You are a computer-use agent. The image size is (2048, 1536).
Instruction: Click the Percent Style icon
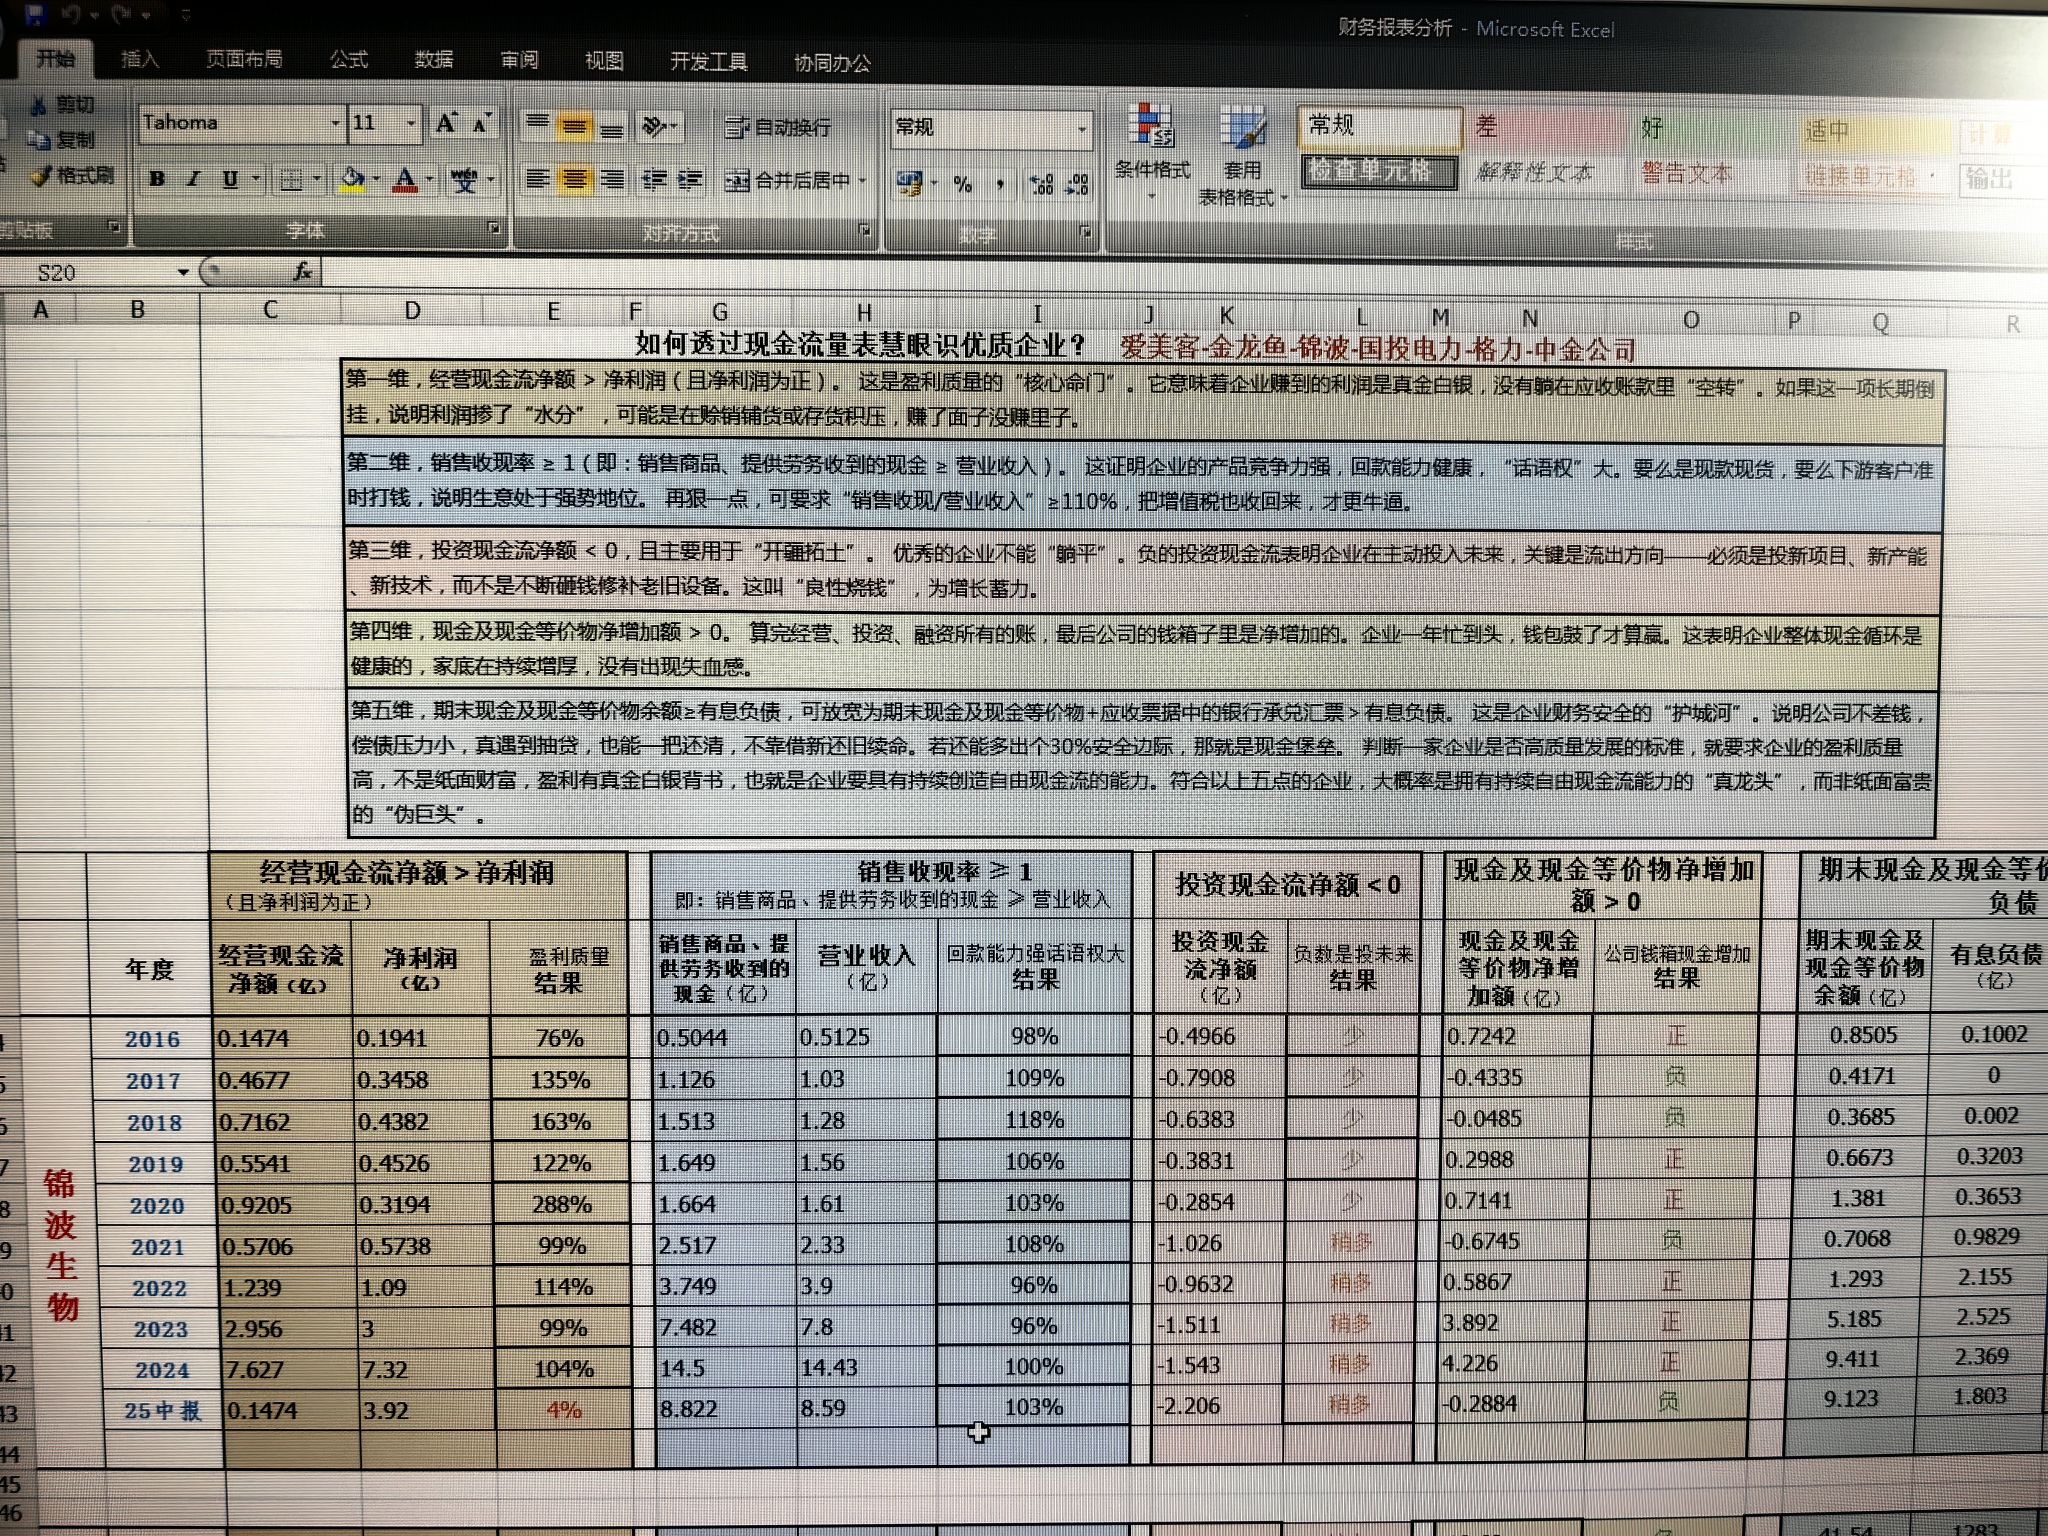962,184
